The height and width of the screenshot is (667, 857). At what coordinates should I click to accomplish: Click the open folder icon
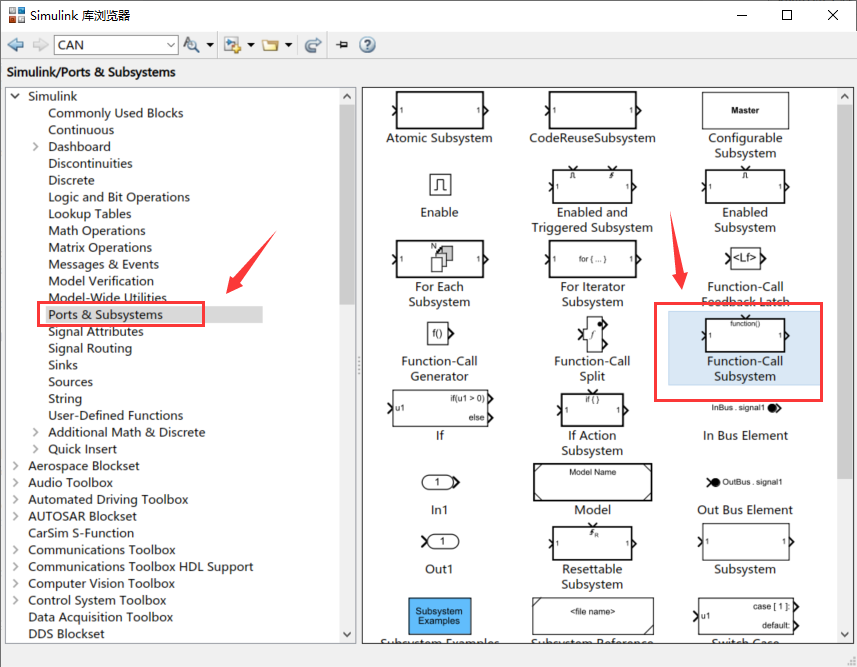270,45
